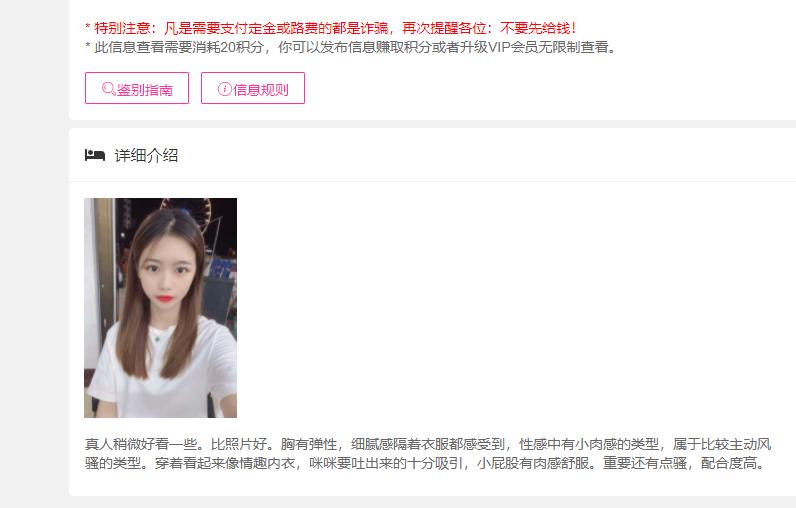Click the 不要先给钱 warning phrase
Image resolution: width=796 pixels, height=508 pixels.
click(538, 27)
